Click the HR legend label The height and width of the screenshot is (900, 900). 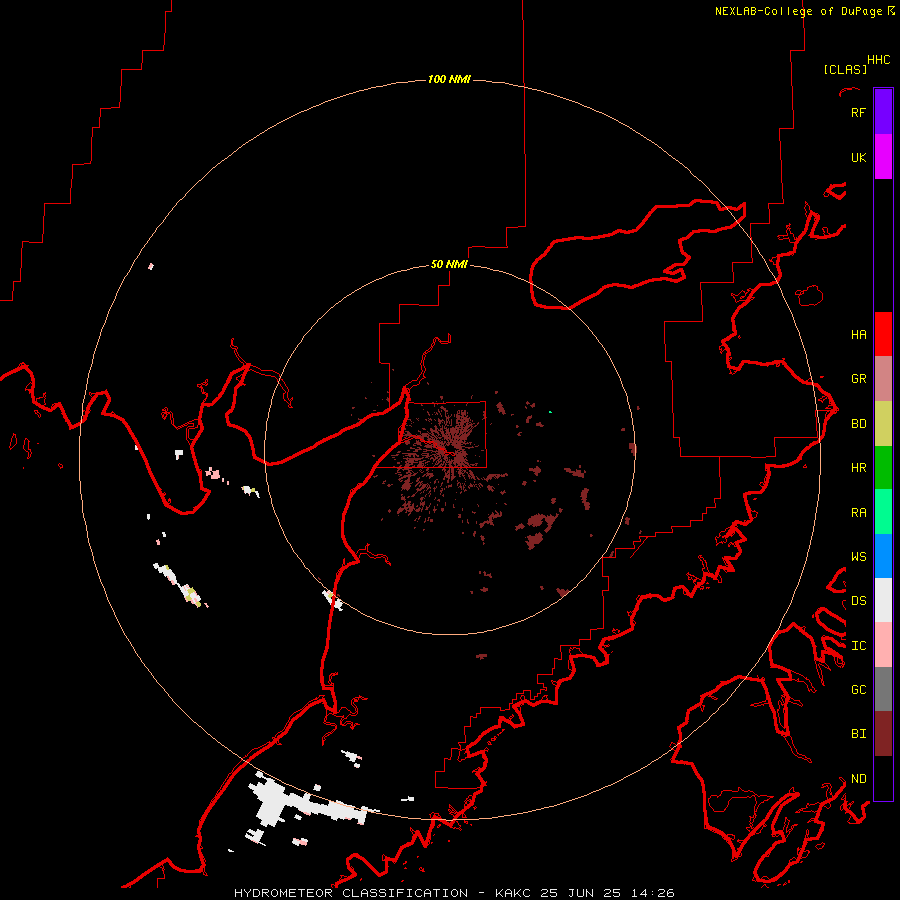click(x=858, y=468)
